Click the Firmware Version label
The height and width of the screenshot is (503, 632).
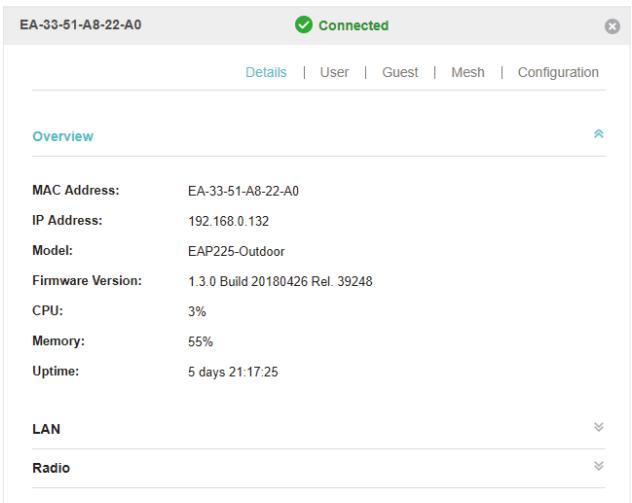click(87, 281)
